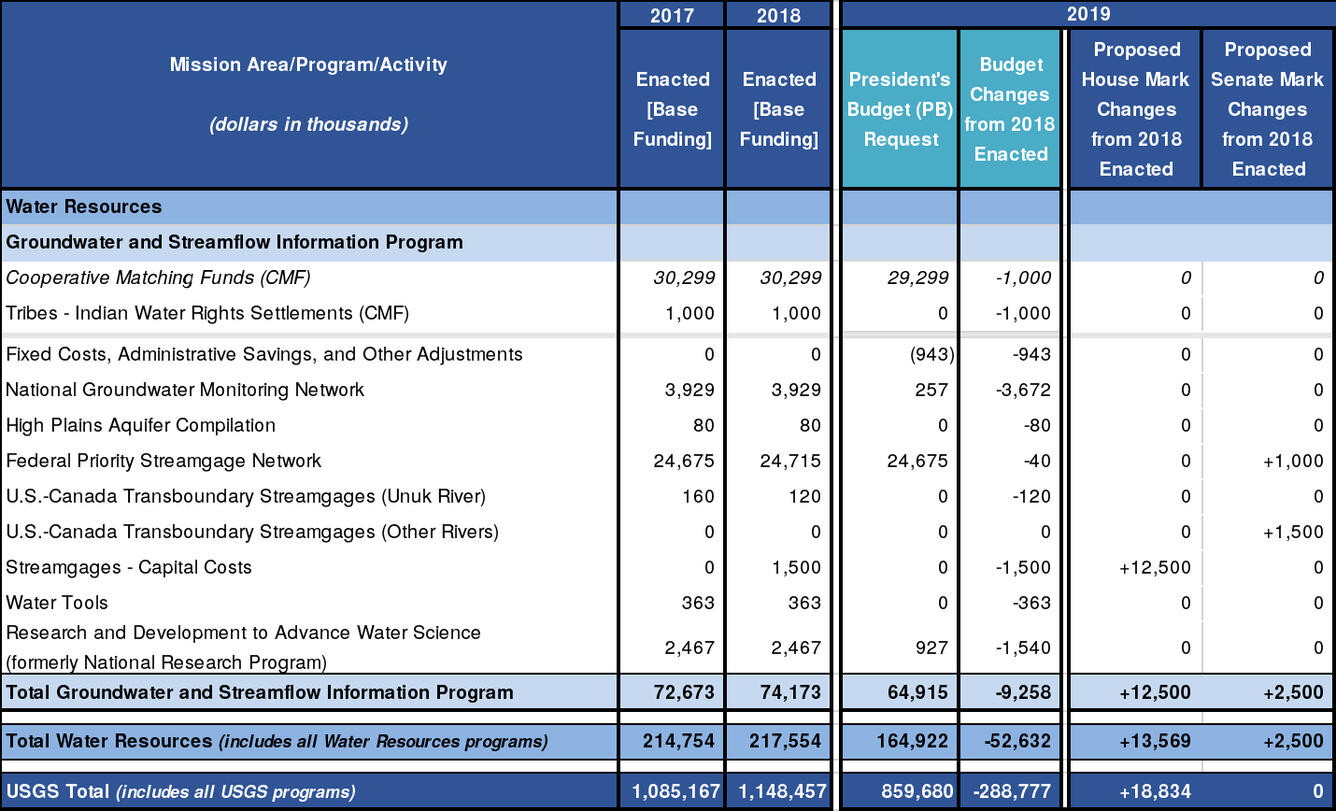
Task: Click the 2017 year header
Action: (x=672, y=15)
